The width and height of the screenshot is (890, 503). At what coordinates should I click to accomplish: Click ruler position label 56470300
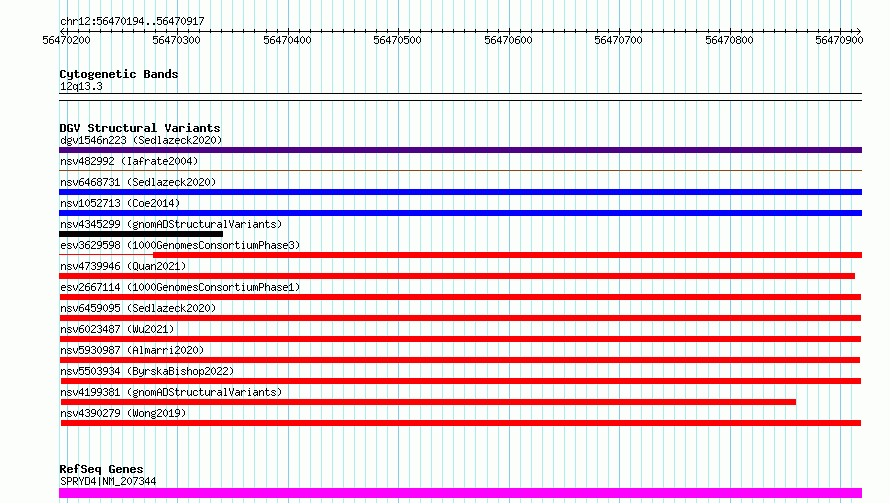(177, 40)
